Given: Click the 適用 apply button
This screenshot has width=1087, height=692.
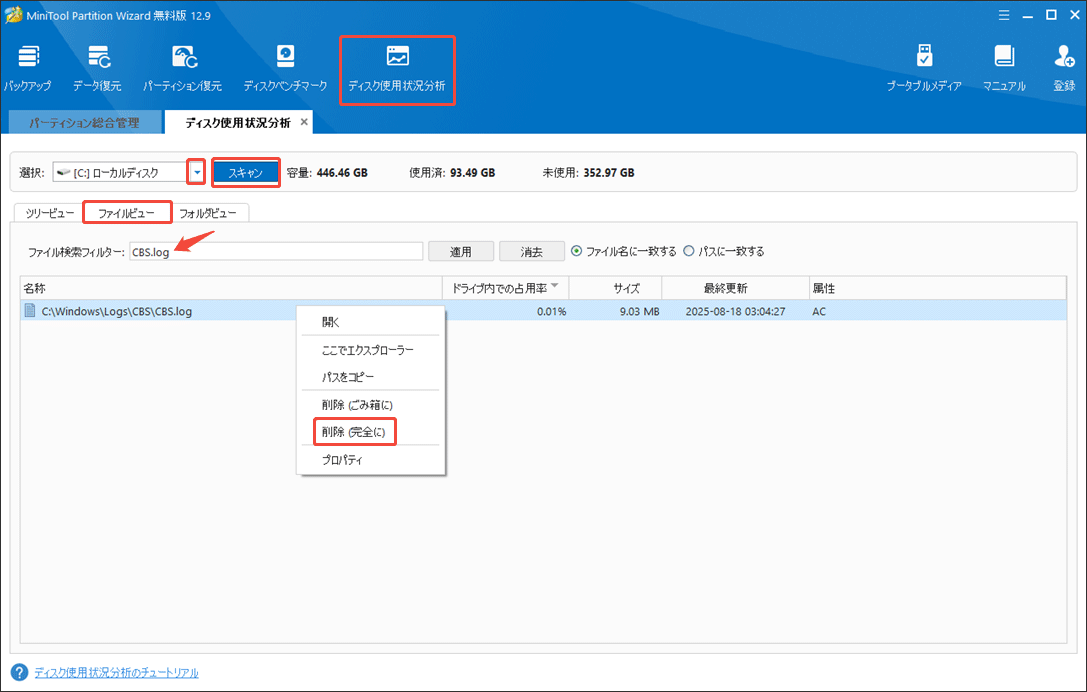Looking at the screenshot, I should point(461,251).
